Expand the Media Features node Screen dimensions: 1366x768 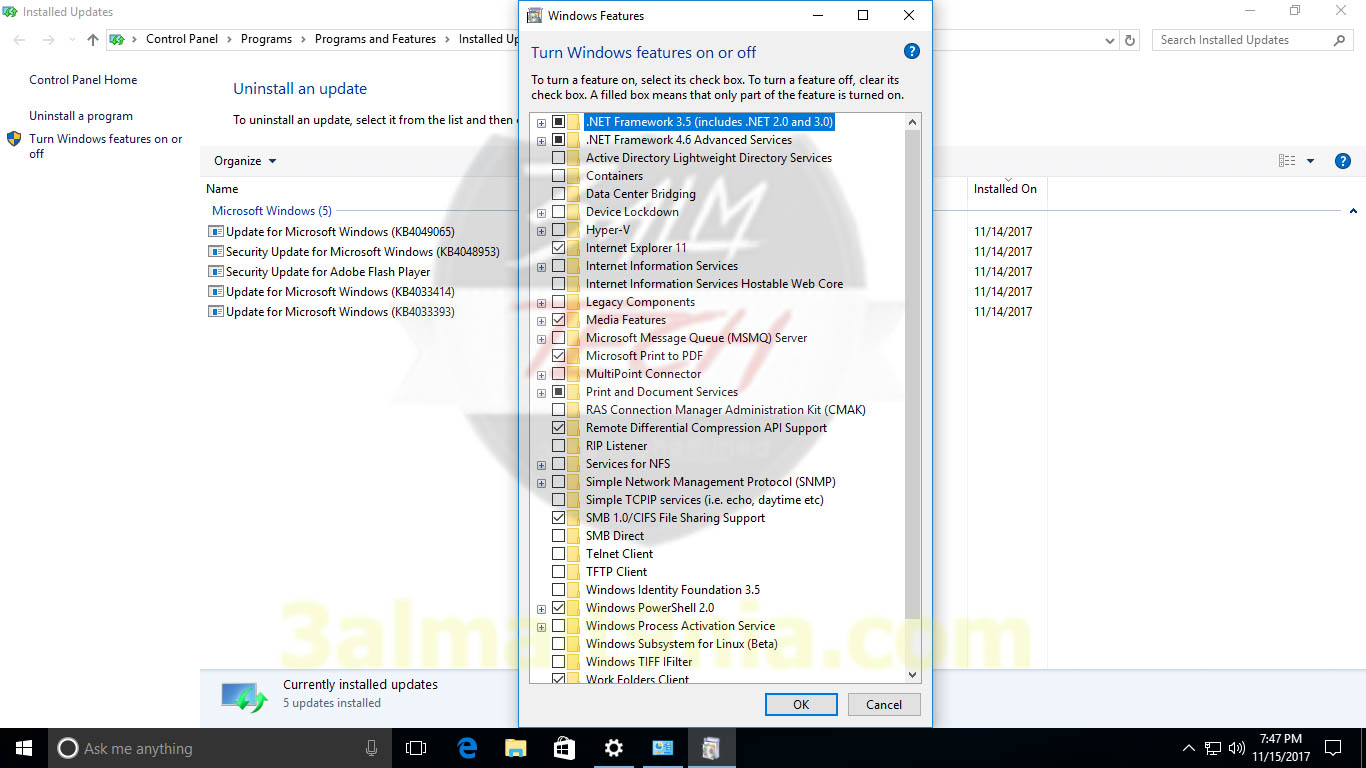tap(542, 321)
